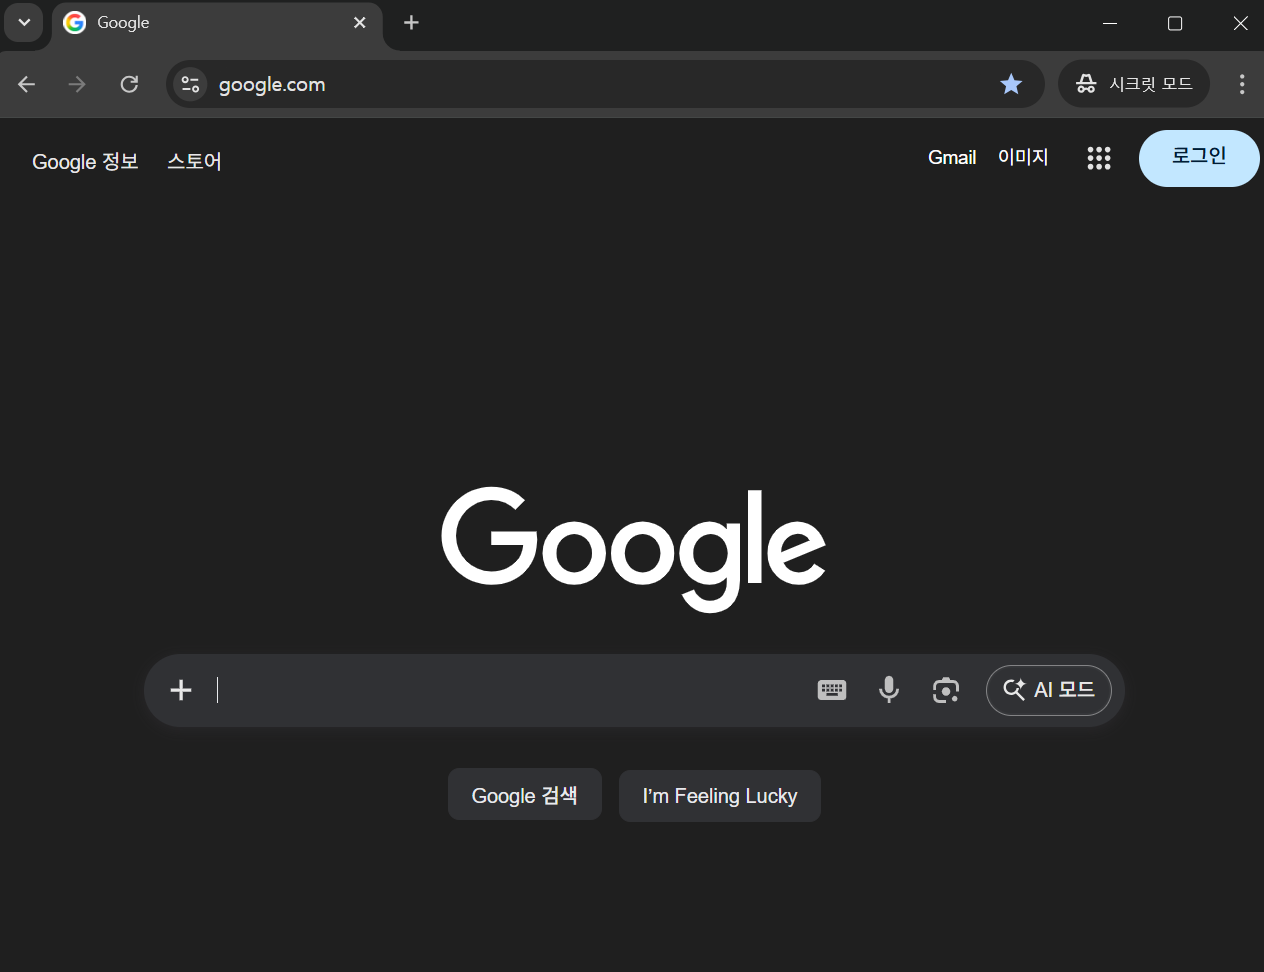This screenshot has height=972, width=1264.
Task: Go to Gmail
Action: (x=952, y=157)
